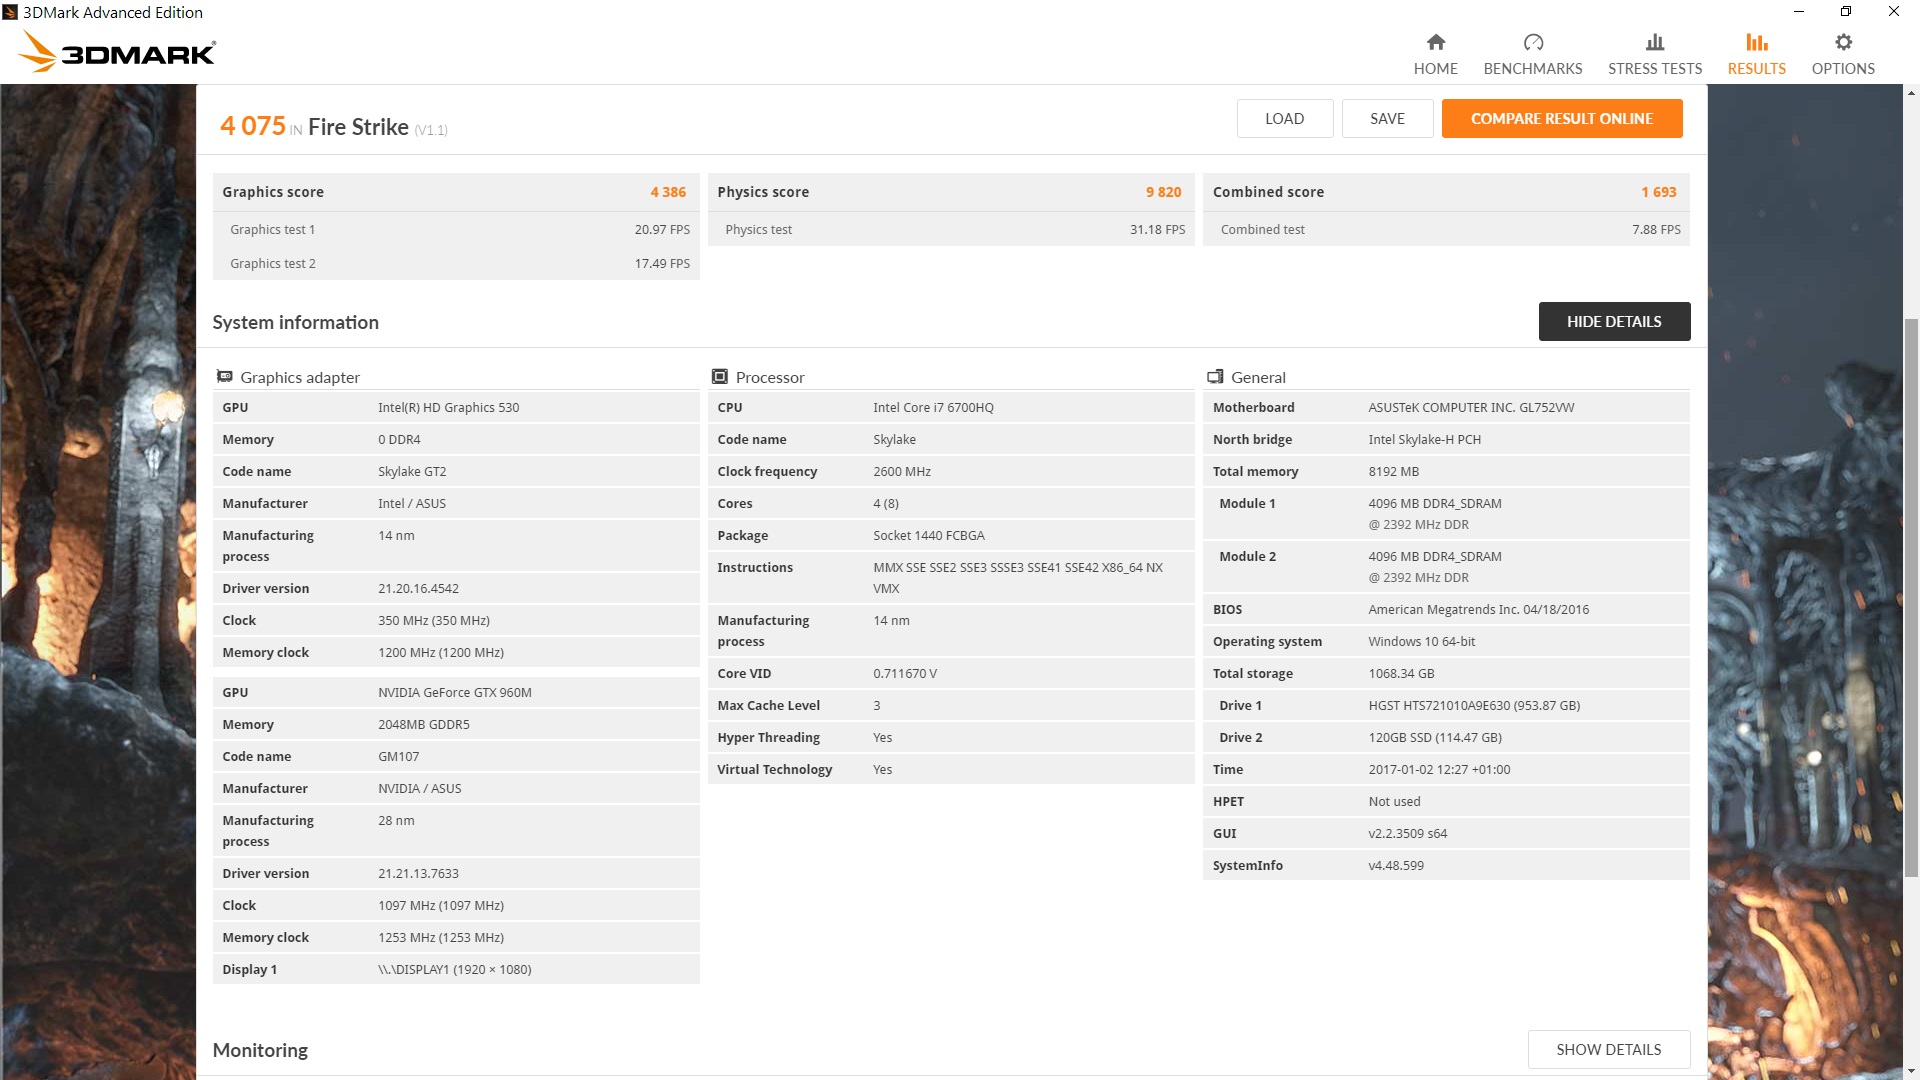This screenshot has width=1920, height=1080.
Task: Click the vertical scrollbar thumb
Action: click(1911, 598)
